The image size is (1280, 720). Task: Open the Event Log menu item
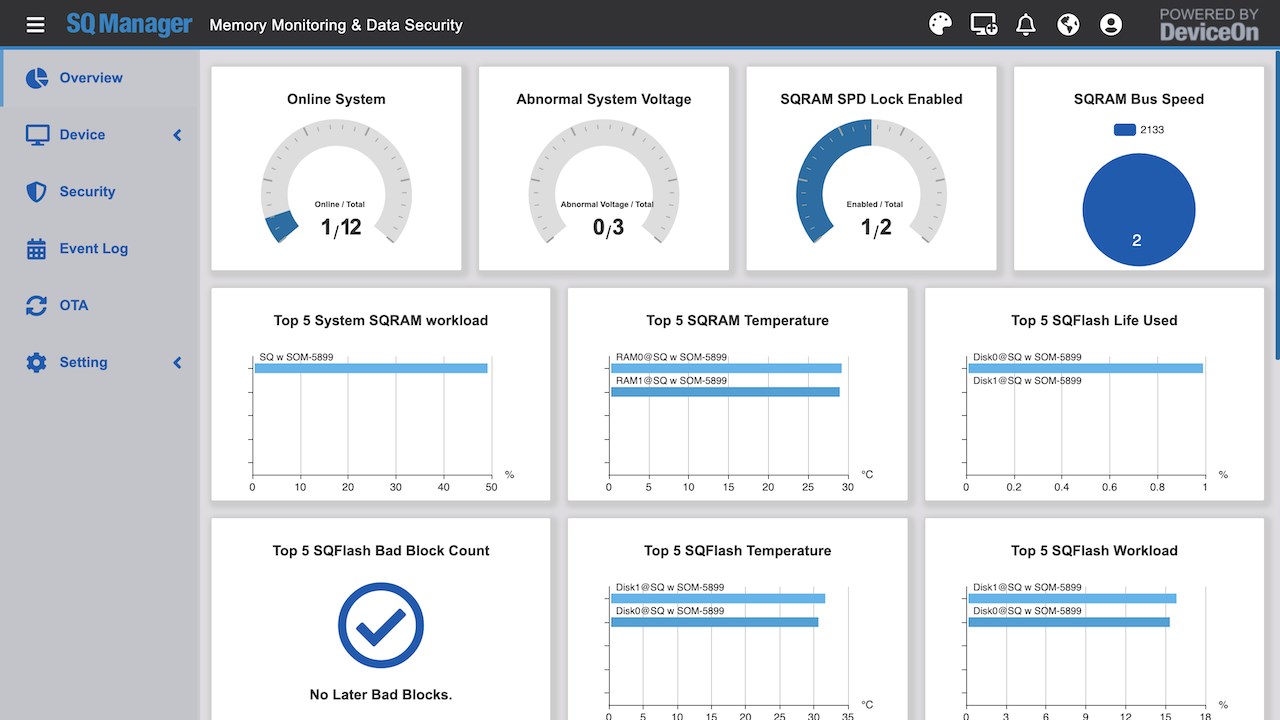point(100,249)
